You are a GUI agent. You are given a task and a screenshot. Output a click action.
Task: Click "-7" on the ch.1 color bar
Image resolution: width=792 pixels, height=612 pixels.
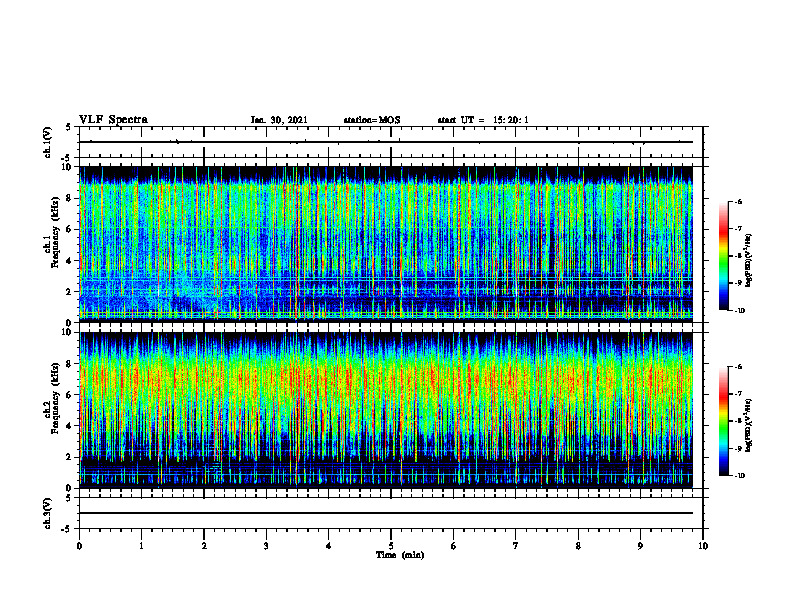pyautogui.click(x=738, y=229)
